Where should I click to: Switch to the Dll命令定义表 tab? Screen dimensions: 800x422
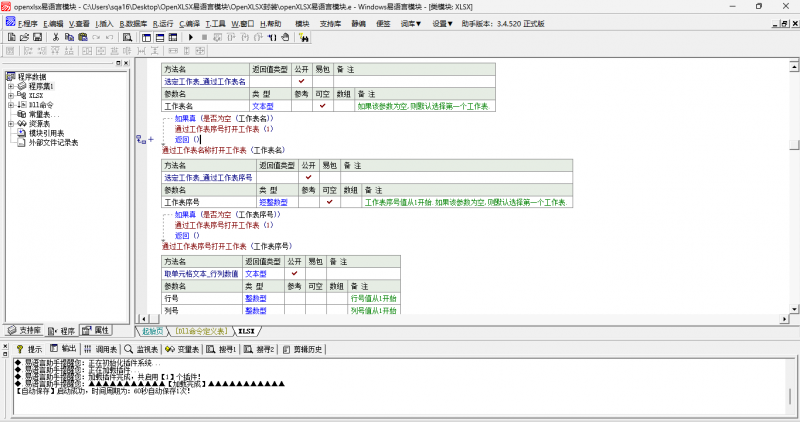click(200, 330)
